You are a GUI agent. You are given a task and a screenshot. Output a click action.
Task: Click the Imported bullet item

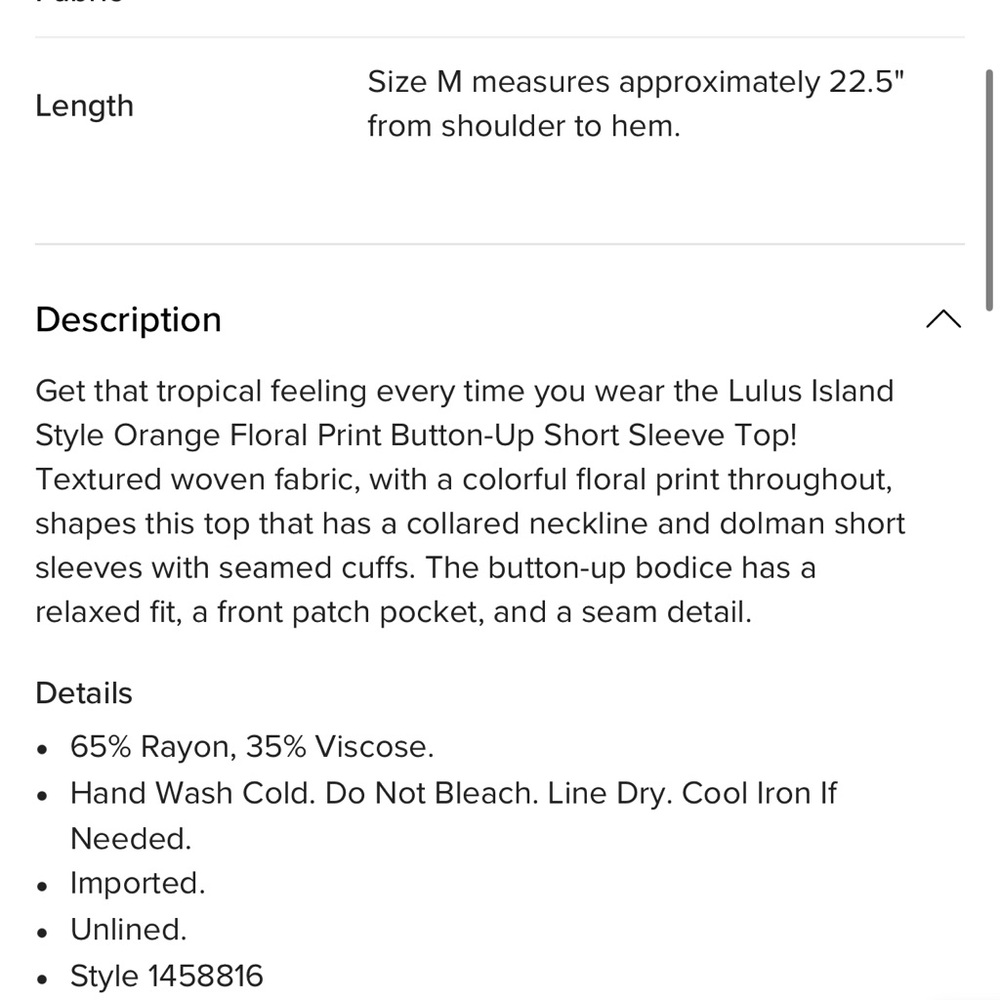pos(137,884)
